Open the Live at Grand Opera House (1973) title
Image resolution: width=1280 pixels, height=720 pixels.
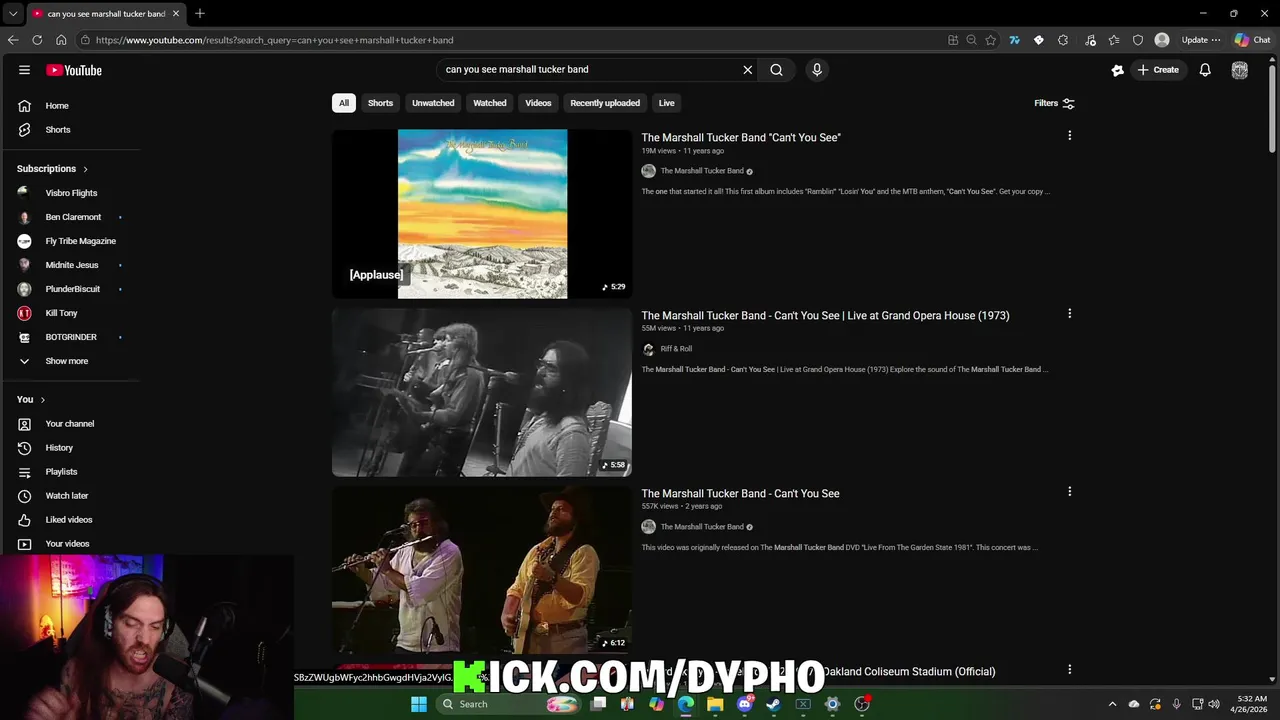825,316
